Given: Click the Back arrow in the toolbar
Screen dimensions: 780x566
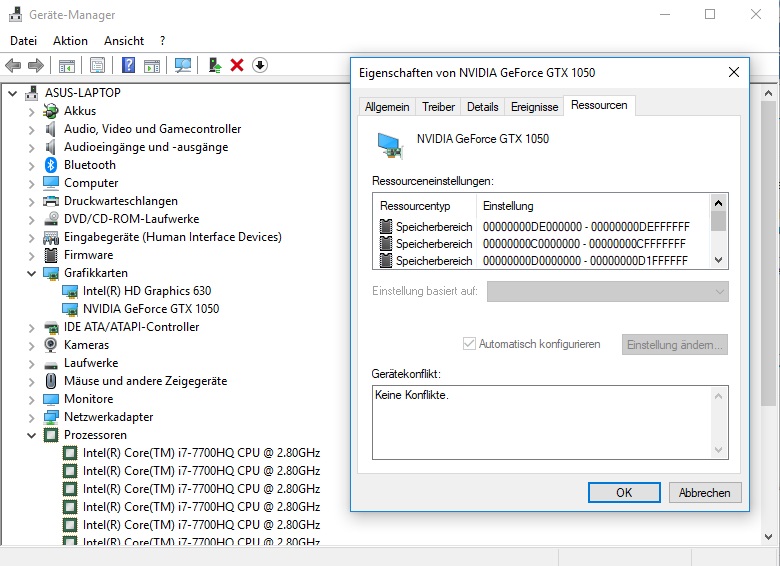Looking at the screenshot, I should pyautogui.click(x=13, y=65).
